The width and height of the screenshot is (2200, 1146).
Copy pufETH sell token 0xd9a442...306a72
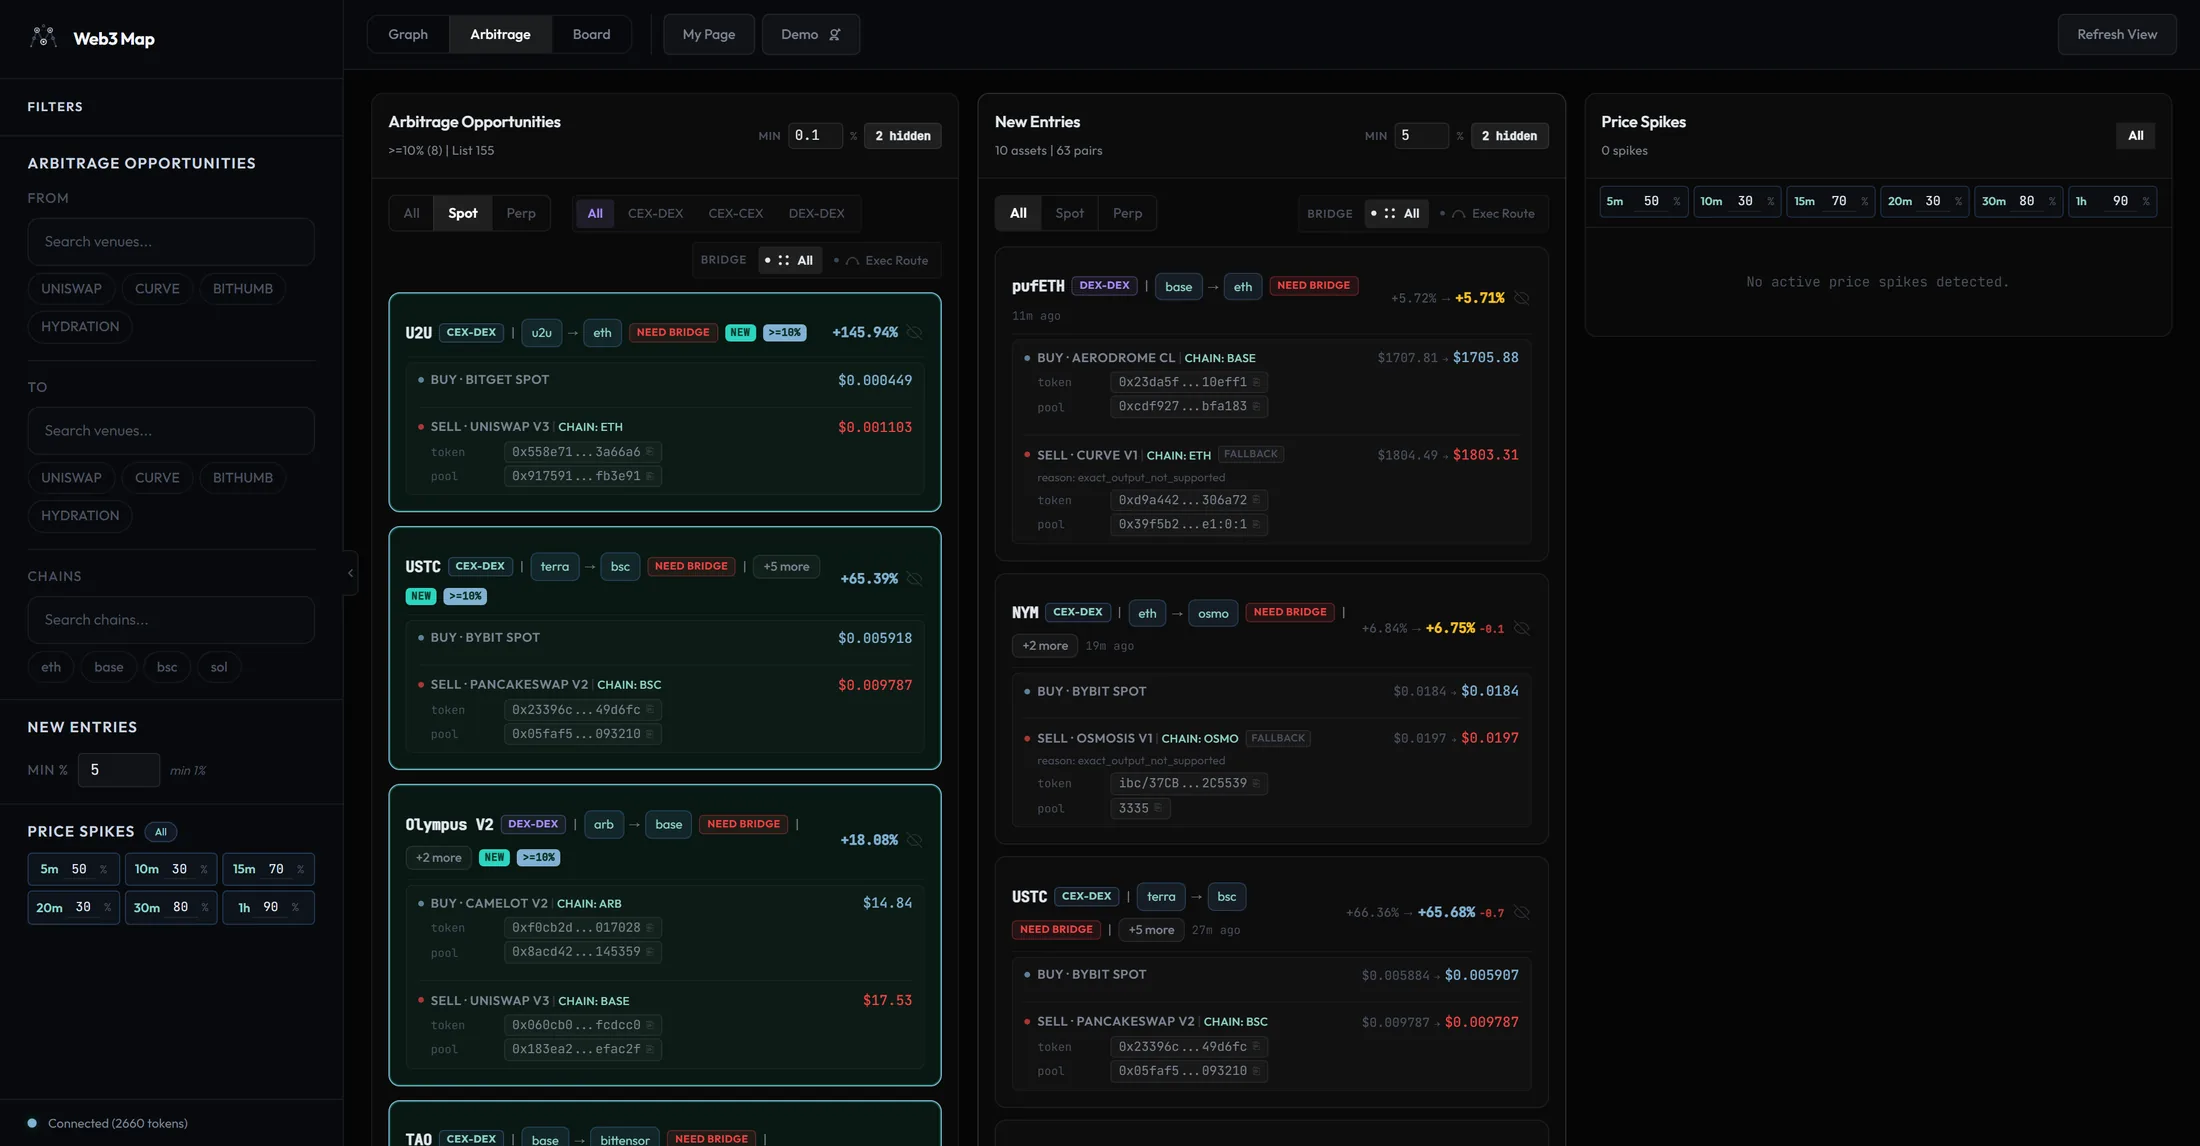point(1256,500)
